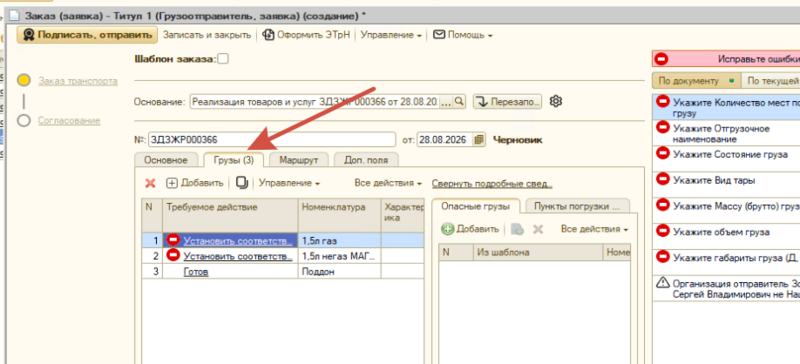Click the Перезапо... refill button
Image resolution: width=800 pixels, height=364 pixels.
pyautogui.click(x=507, y=102)
